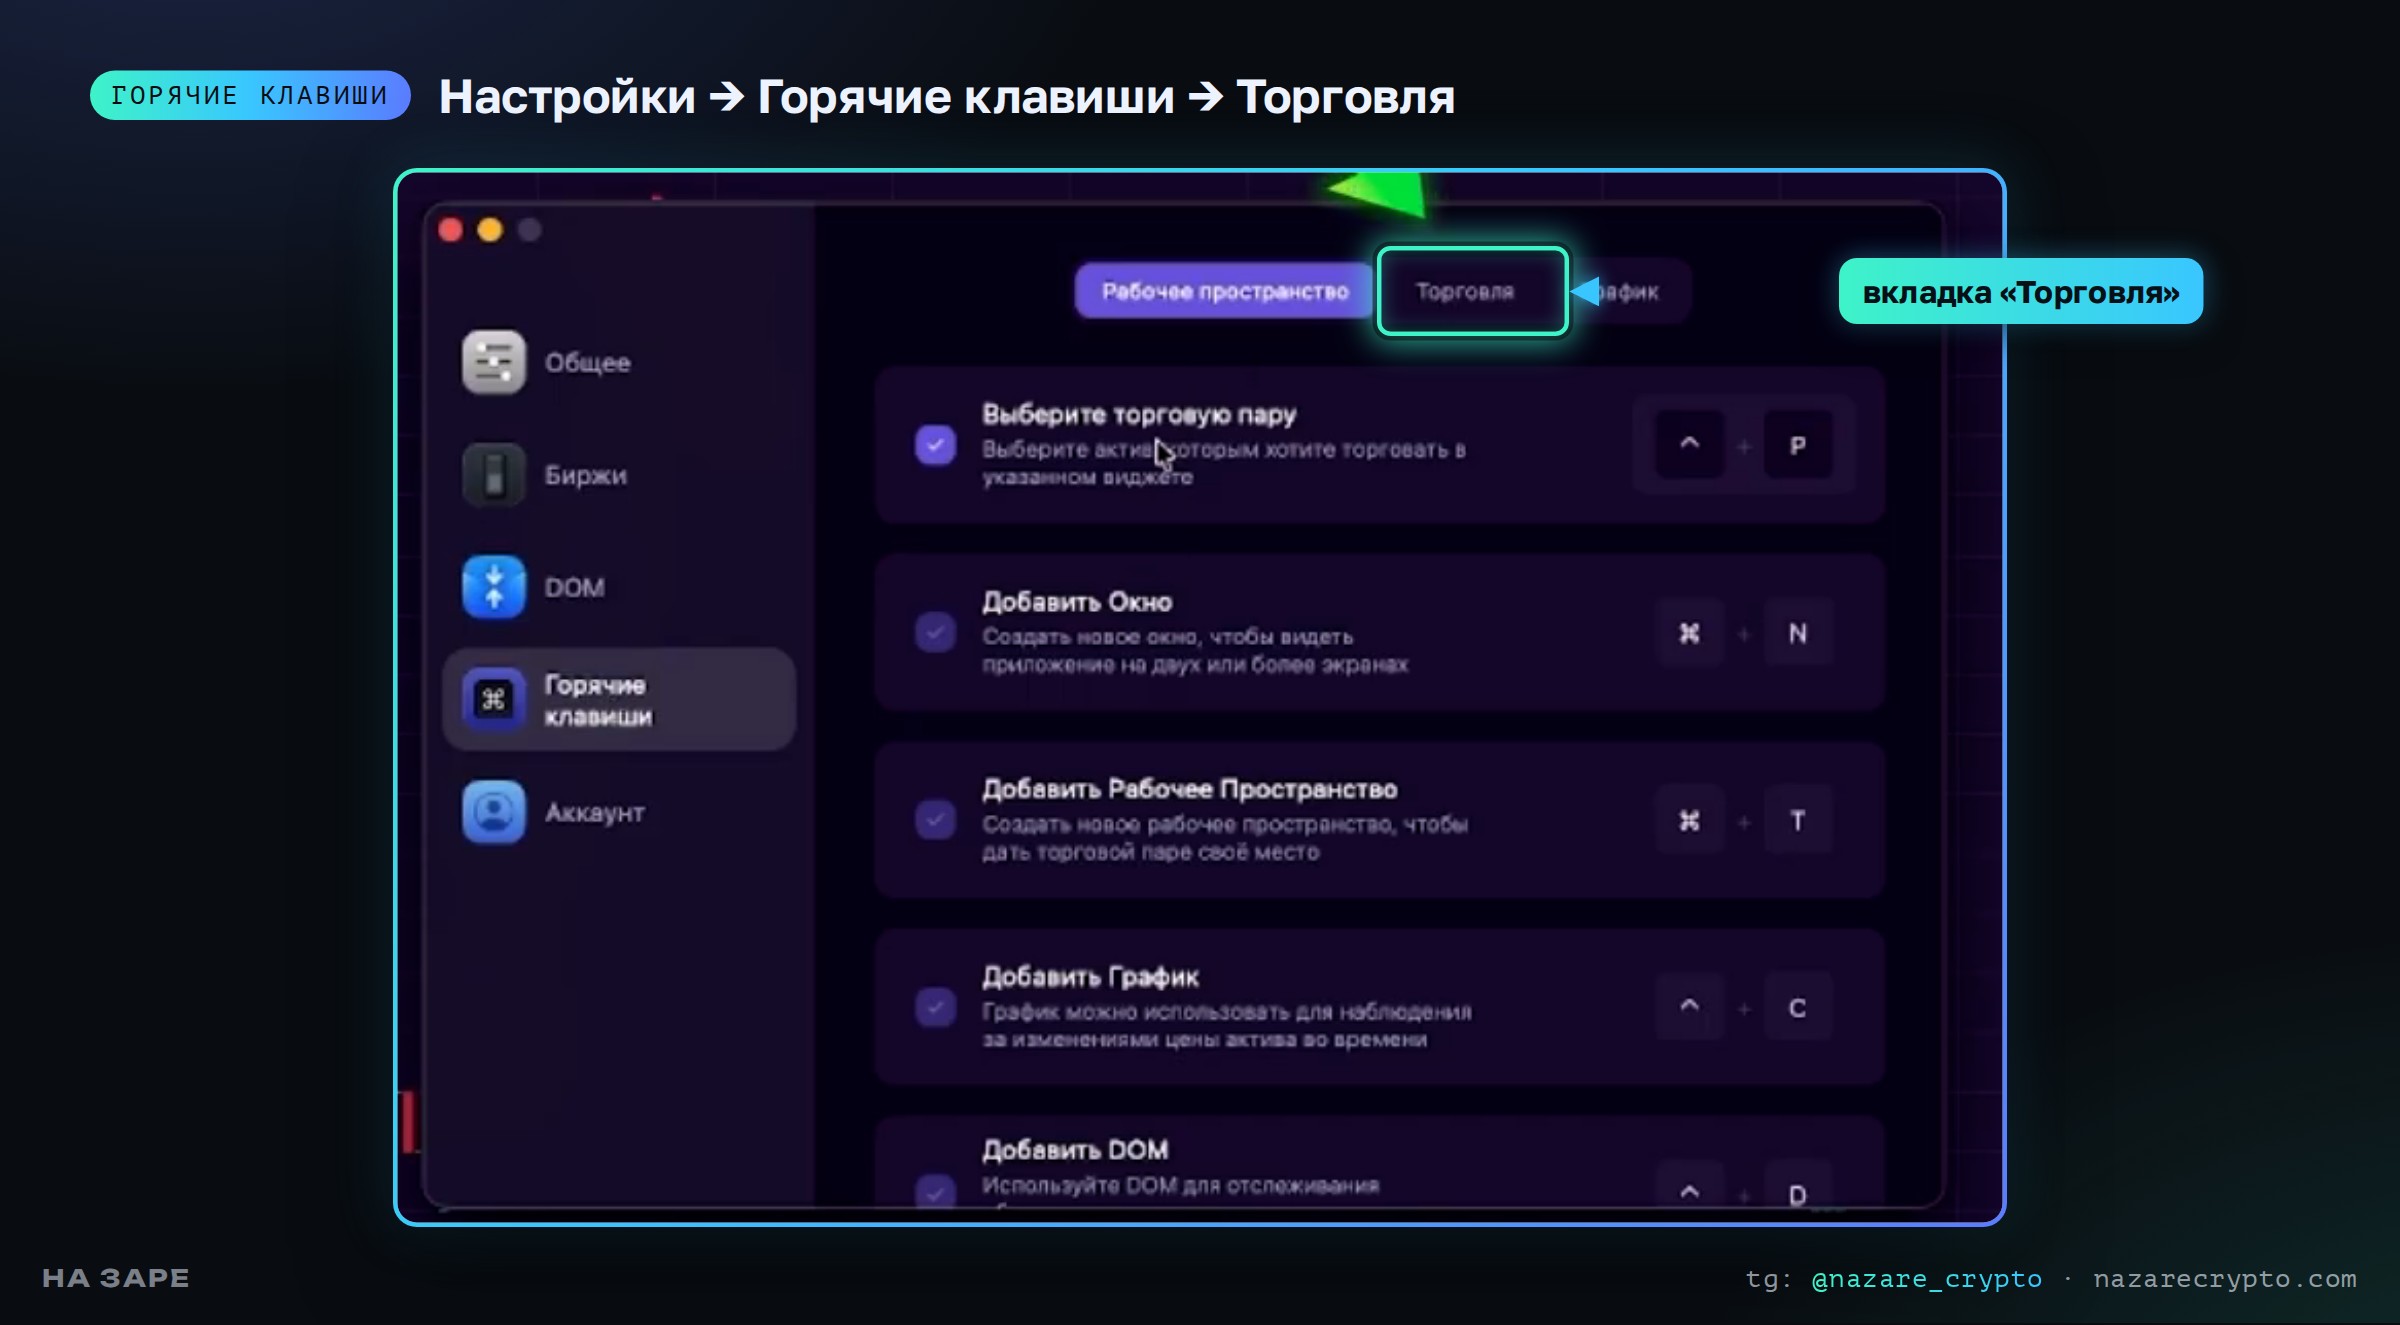The width and height of the screenshot is (2400, 1325).
Task: Click Command key for Добавить Рабочее Пространство
Action: point(1689,820)
